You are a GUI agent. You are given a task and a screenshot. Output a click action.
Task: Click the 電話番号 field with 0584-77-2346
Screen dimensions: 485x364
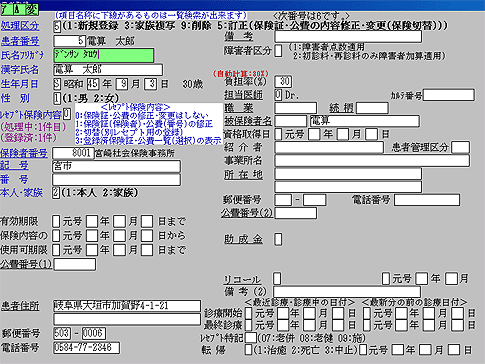point(86,348)
